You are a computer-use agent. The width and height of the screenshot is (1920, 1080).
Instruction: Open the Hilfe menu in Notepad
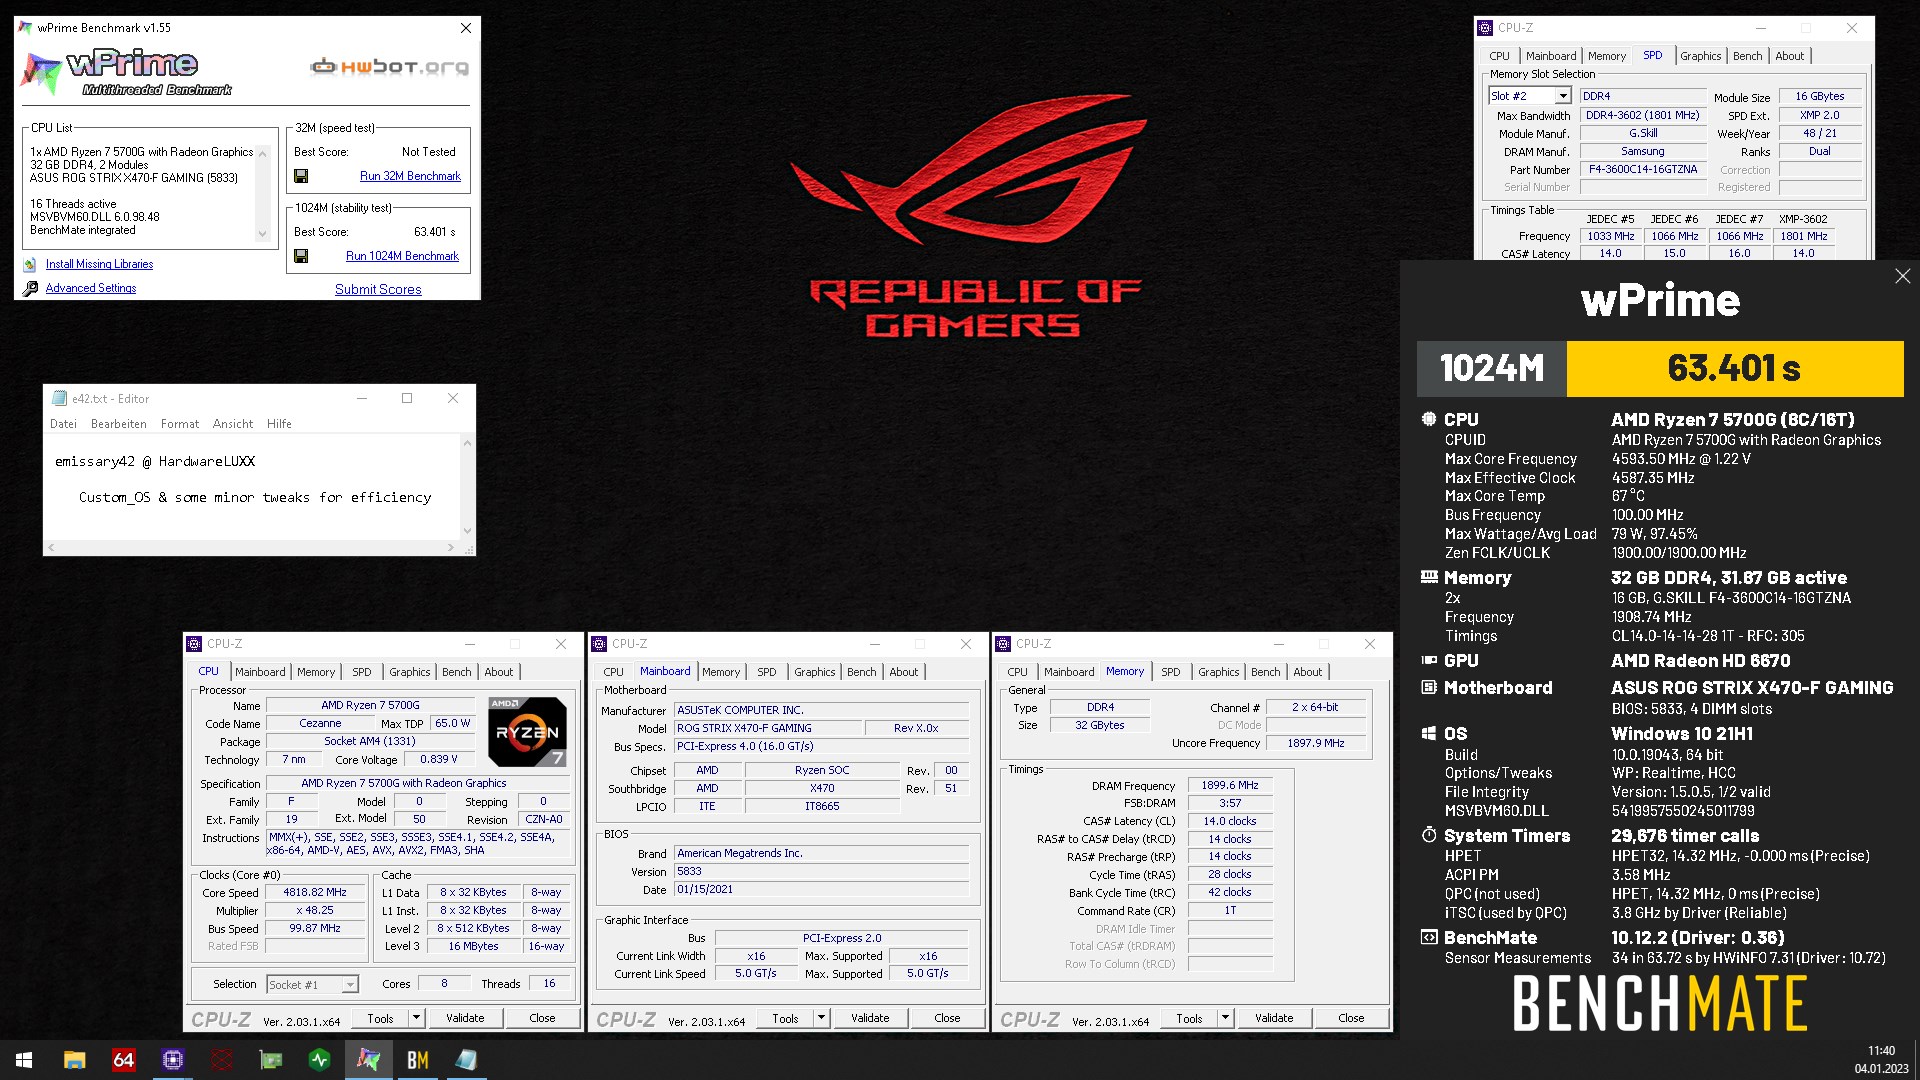(x=279, y=424)
